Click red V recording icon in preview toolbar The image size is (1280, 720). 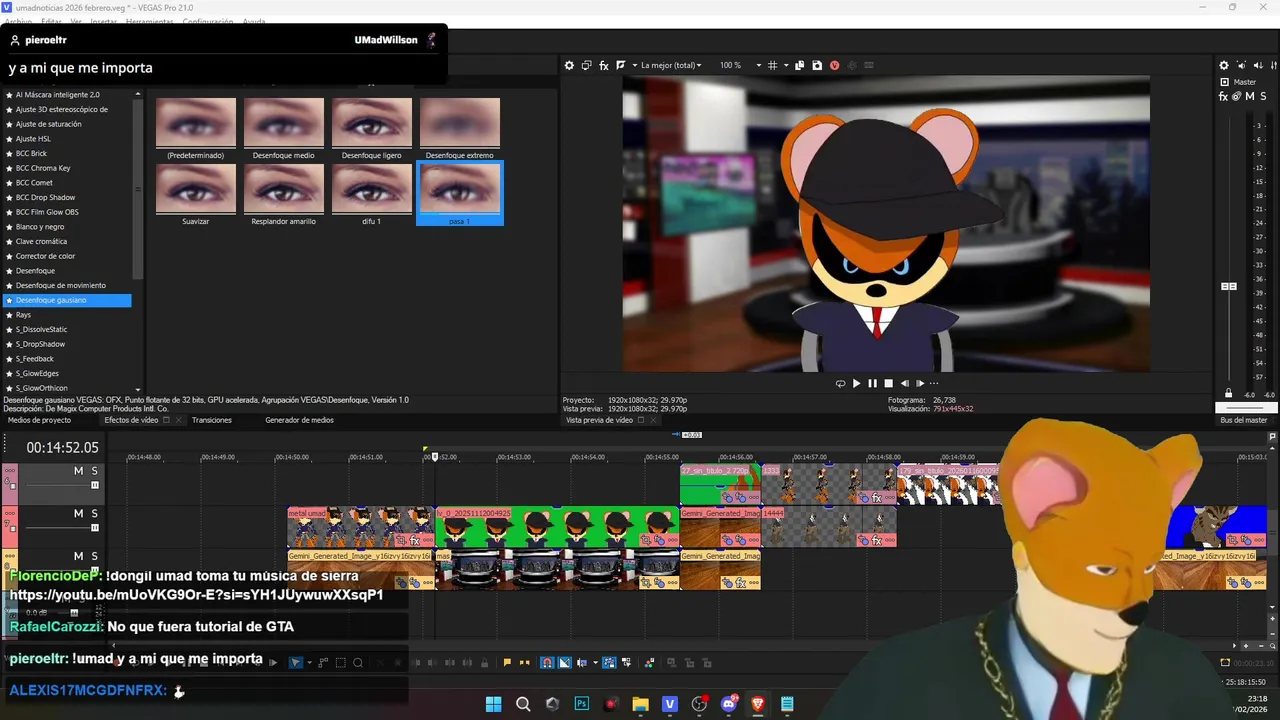834,65
